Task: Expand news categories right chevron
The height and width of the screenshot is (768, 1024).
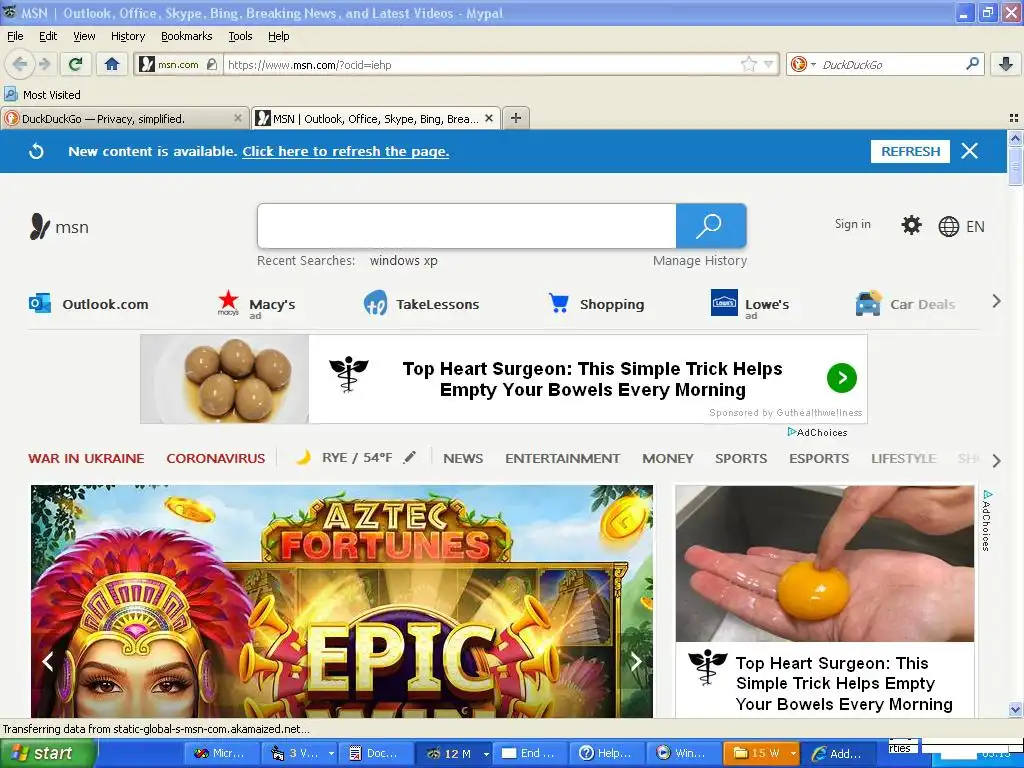Action: [996, 460]
